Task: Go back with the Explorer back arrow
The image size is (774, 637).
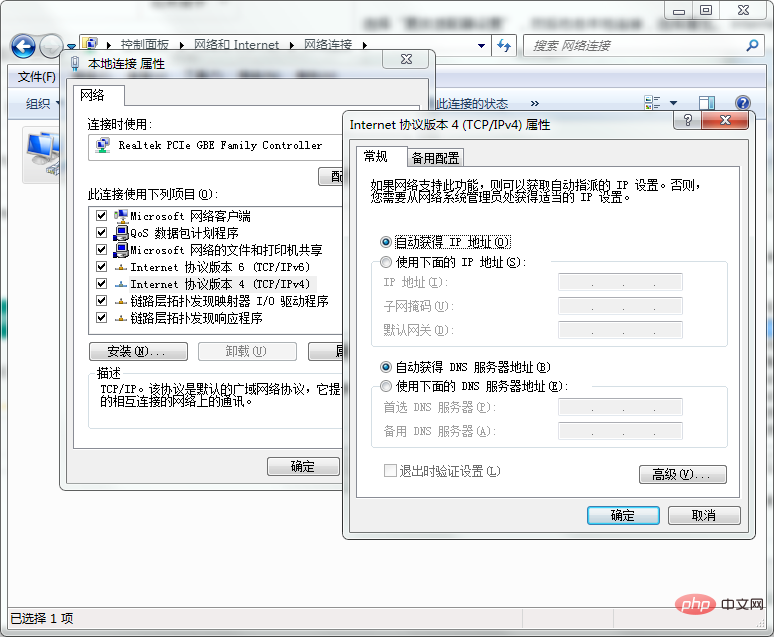Action: pyautogui.click(x=23, y=47)
